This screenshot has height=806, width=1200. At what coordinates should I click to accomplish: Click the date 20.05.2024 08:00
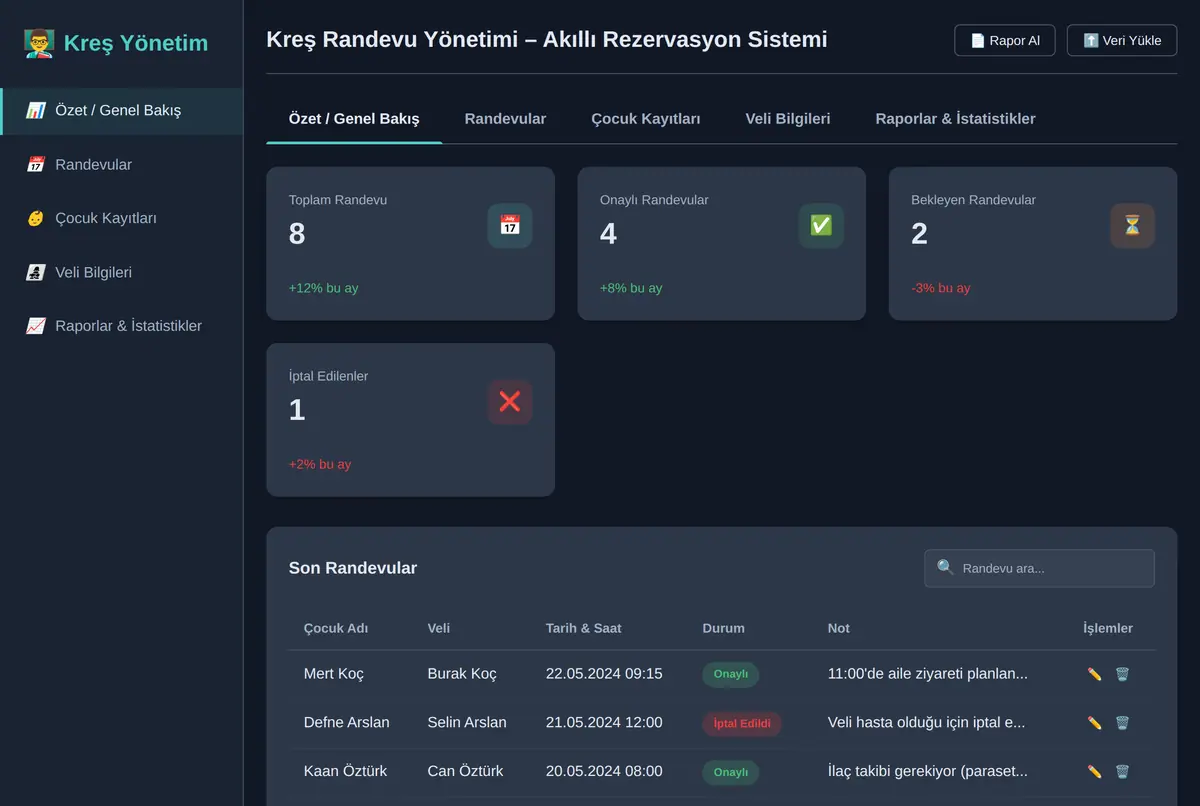click(x=604, y=771)
